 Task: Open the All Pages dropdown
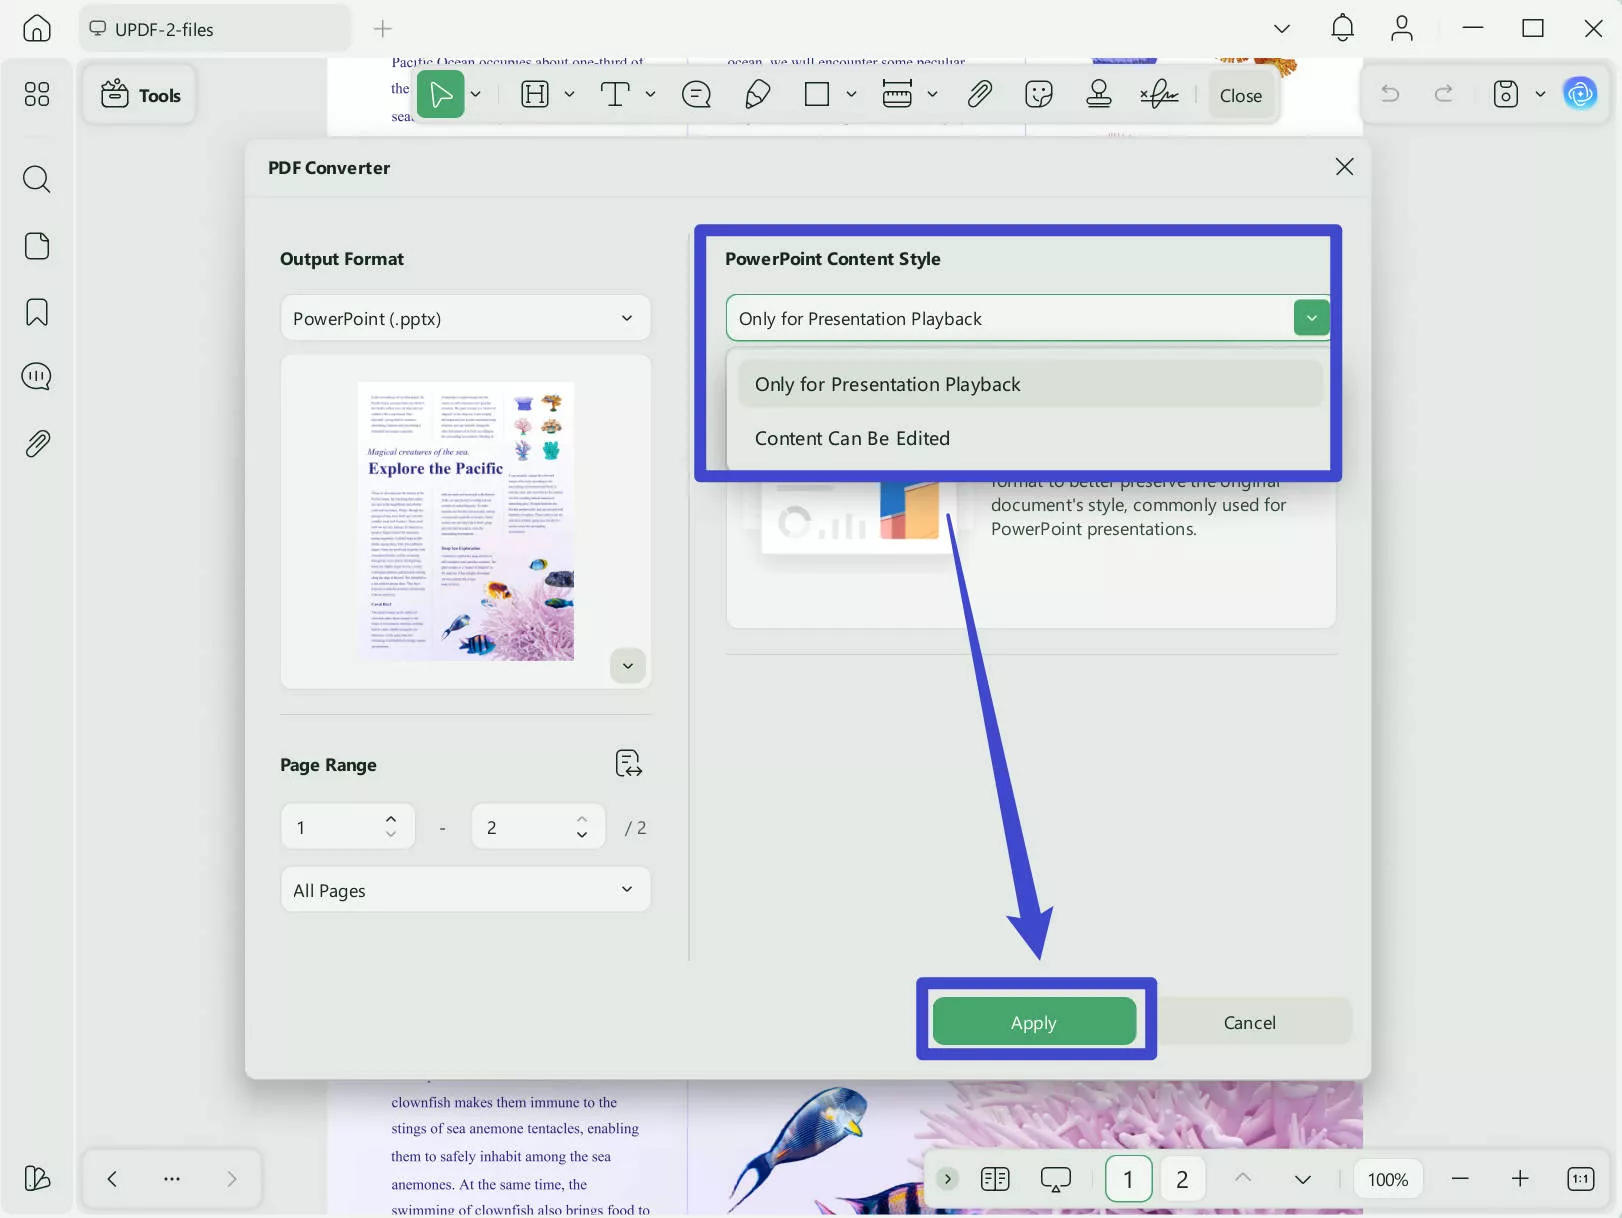[465, 890]
